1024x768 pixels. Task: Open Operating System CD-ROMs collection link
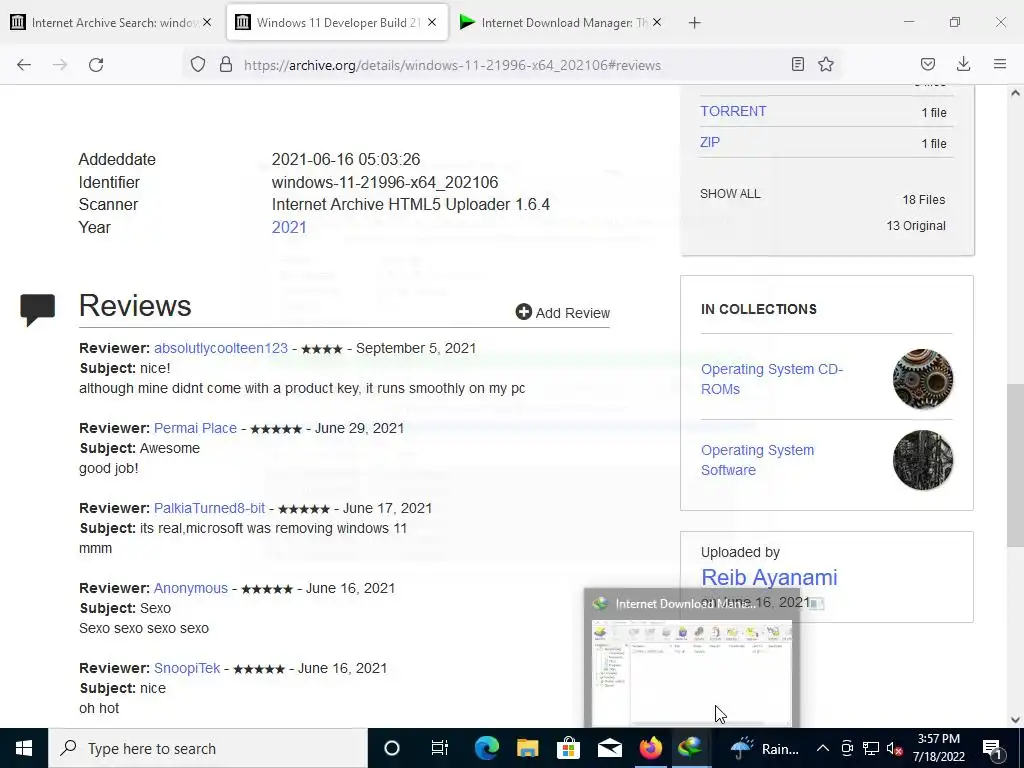click(x=771, y=379)
